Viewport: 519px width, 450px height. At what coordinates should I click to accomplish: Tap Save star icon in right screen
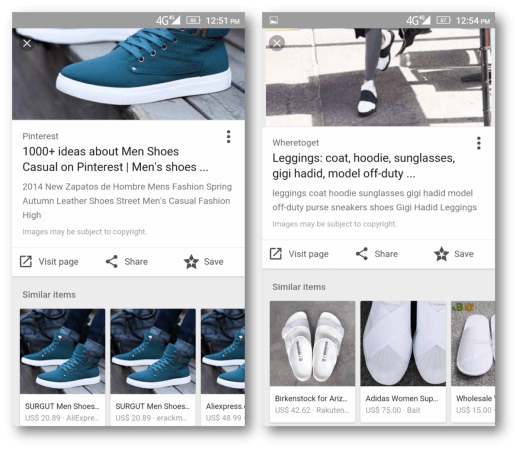point(441,254)
